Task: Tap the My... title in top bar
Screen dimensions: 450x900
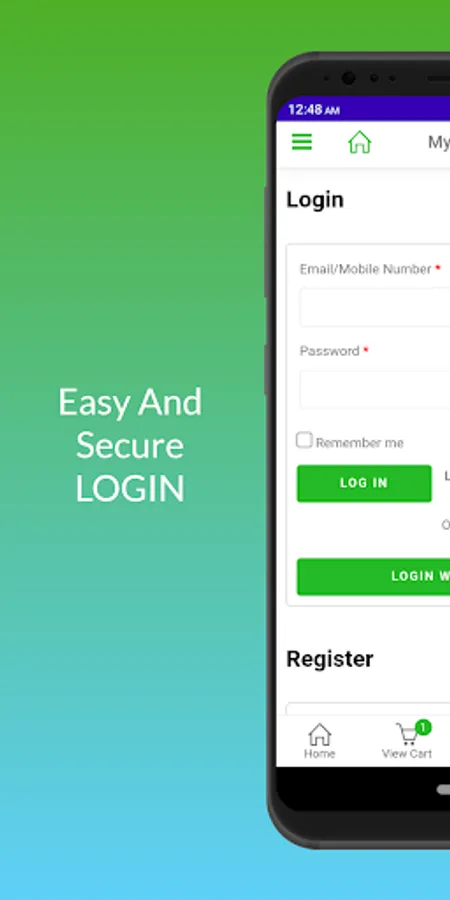Action: coord(439,142)
